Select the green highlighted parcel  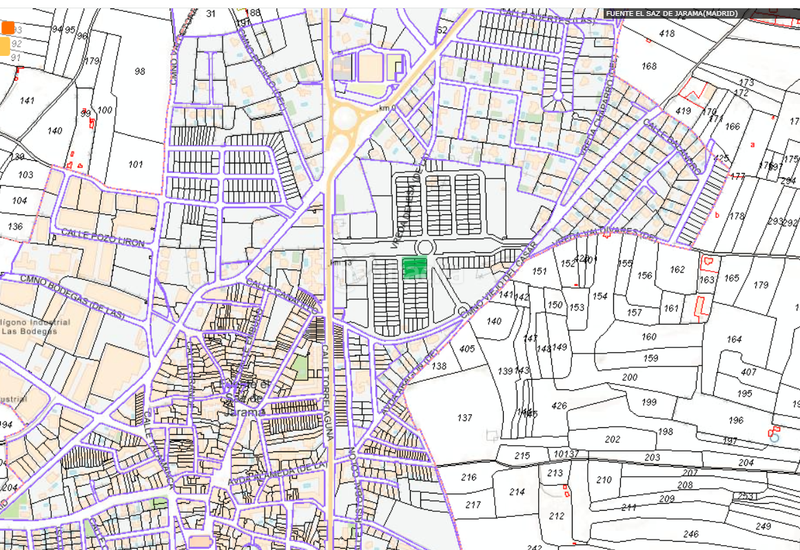(414, 265)
